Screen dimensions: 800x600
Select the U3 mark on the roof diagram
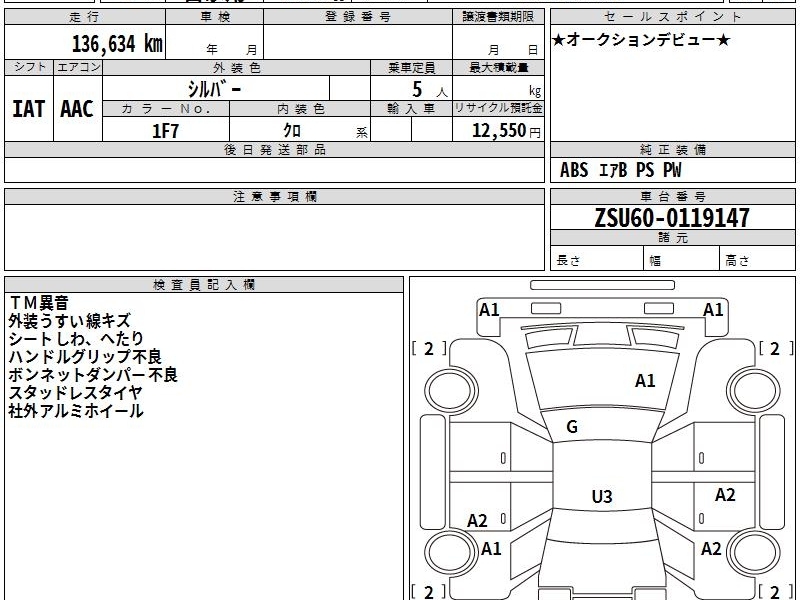coord(602,496)
